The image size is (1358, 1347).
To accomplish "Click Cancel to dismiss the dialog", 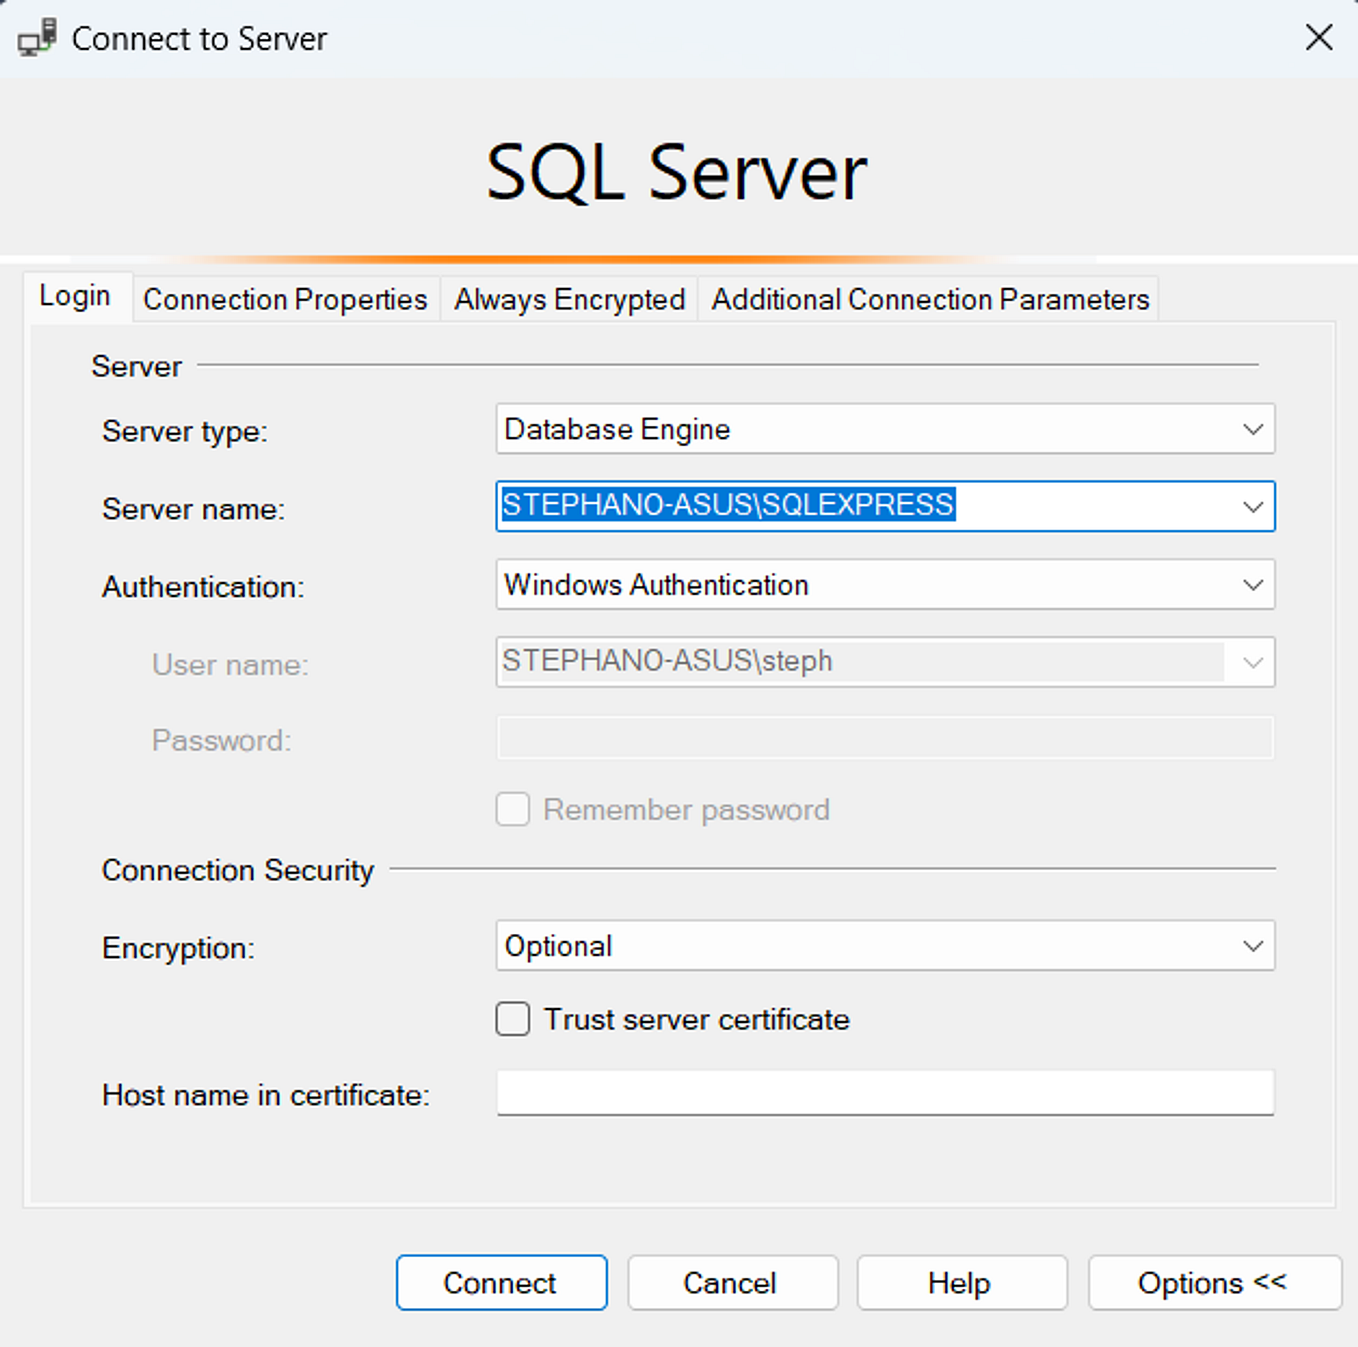I will pyautogui.click(x=731, y=1283).
